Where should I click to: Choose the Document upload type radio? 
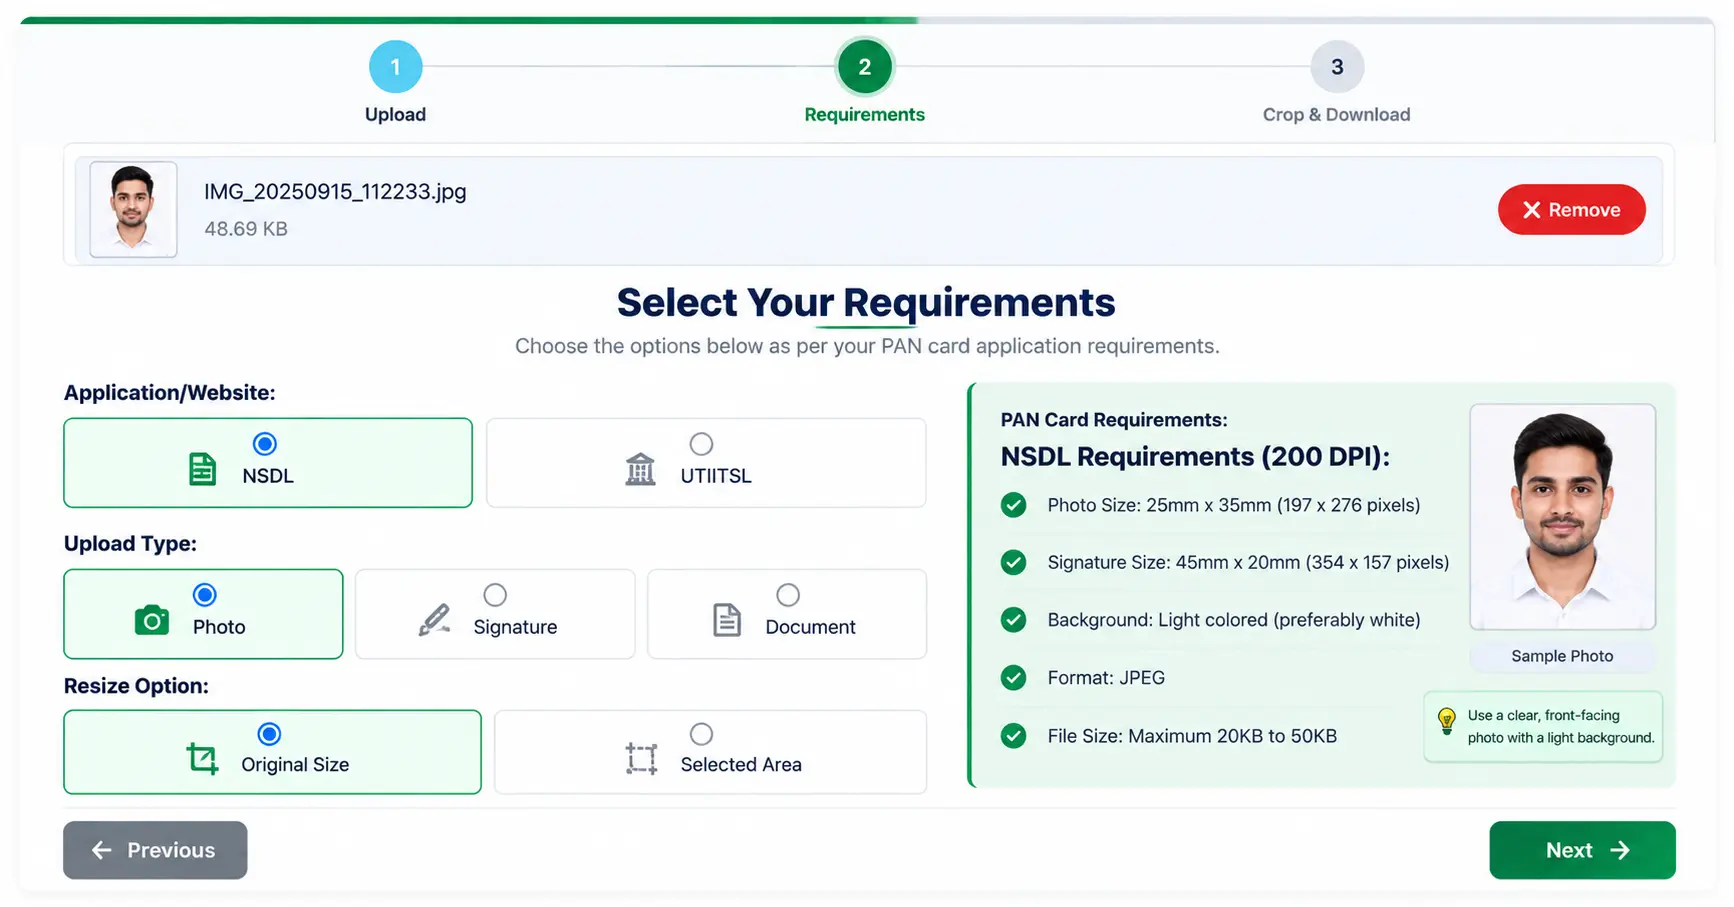(788, 595)
